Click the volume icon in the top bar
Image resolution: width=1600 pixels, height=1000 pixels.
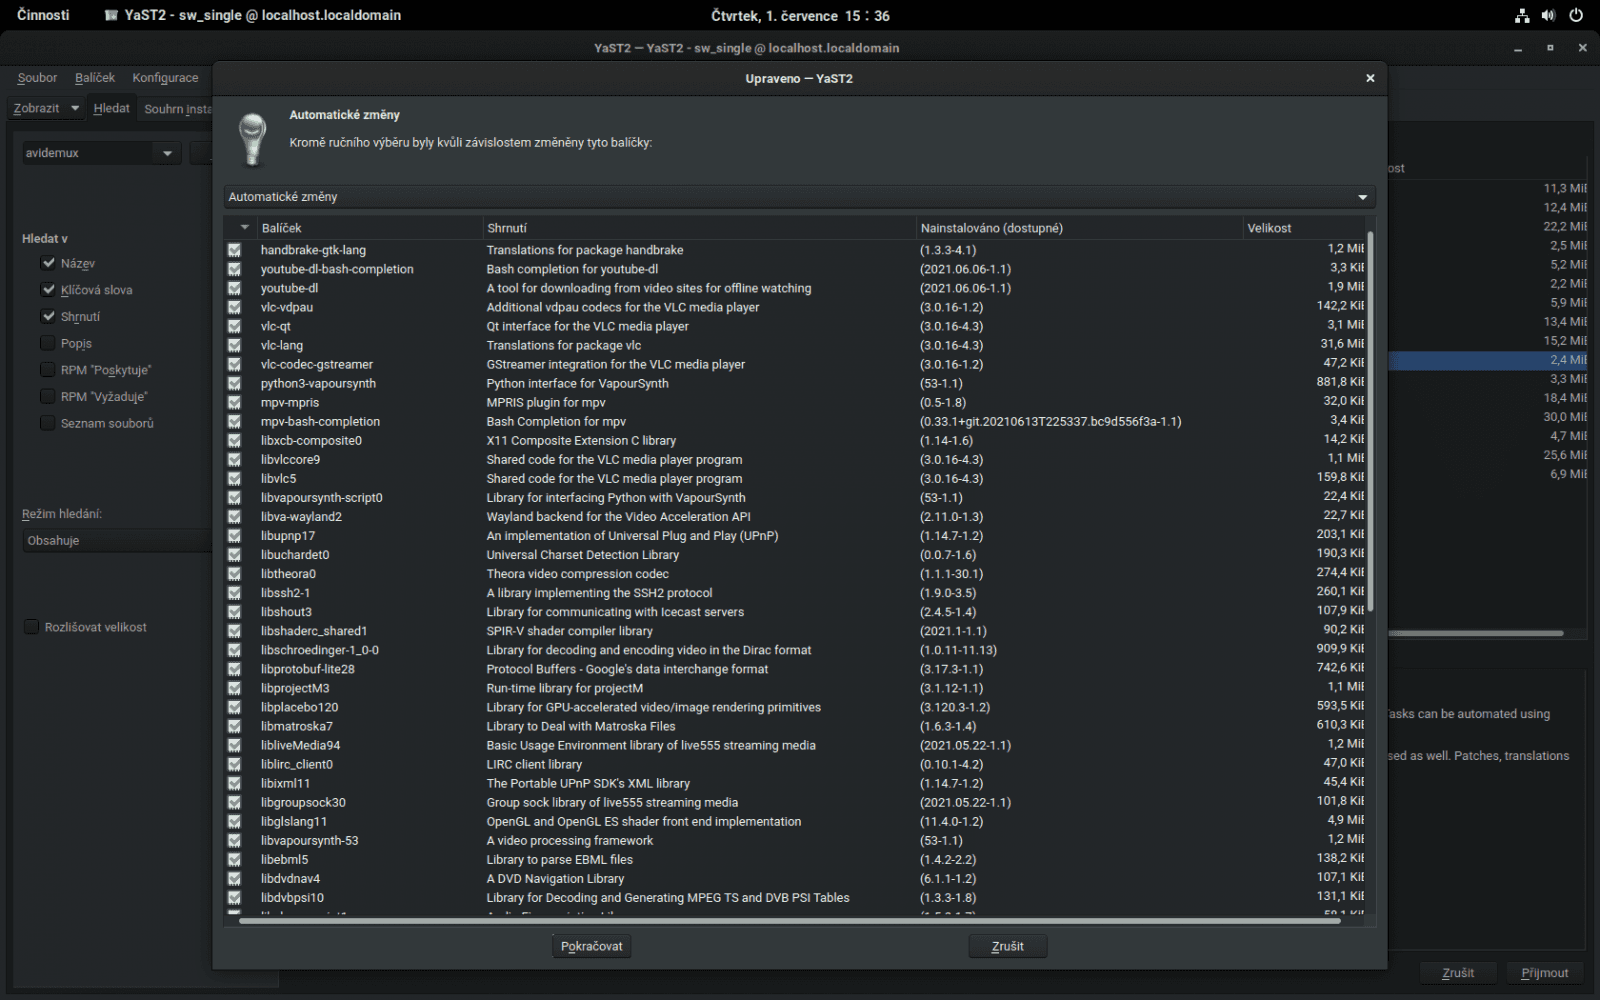[x=1548, y=15]
